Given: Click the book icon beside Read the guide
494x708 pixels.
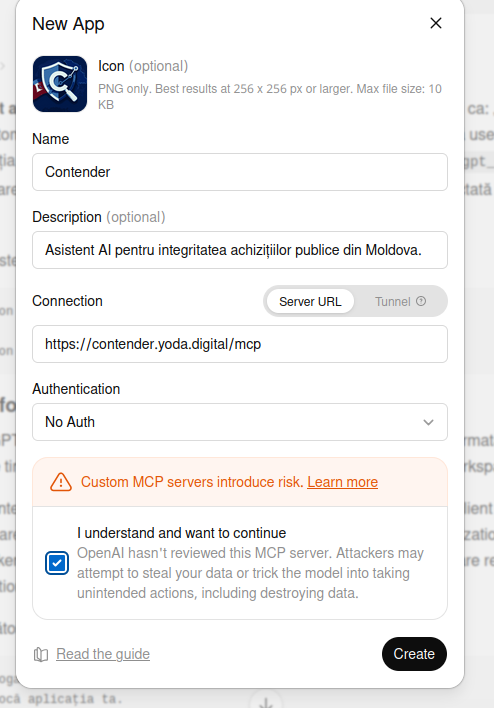Looking at the screenshot, I should [41, 654].
